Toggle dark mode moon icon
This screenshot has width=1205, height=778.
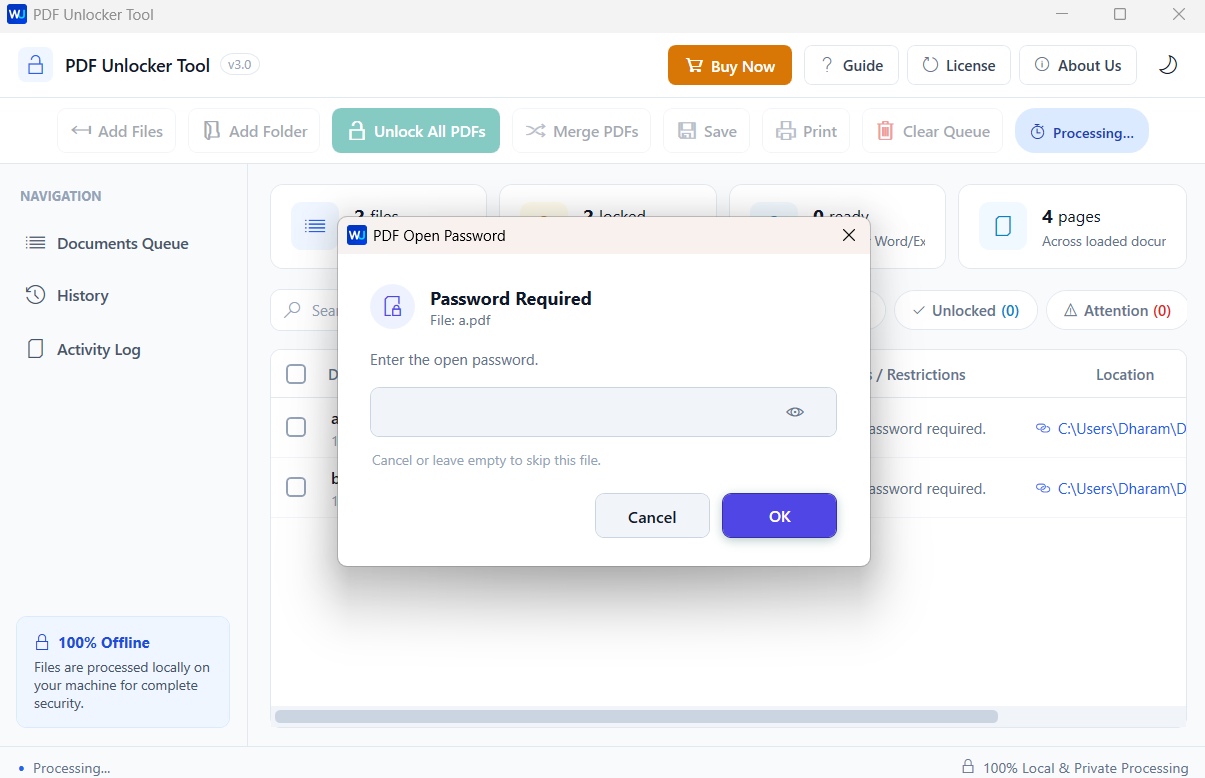[1167, 65]
